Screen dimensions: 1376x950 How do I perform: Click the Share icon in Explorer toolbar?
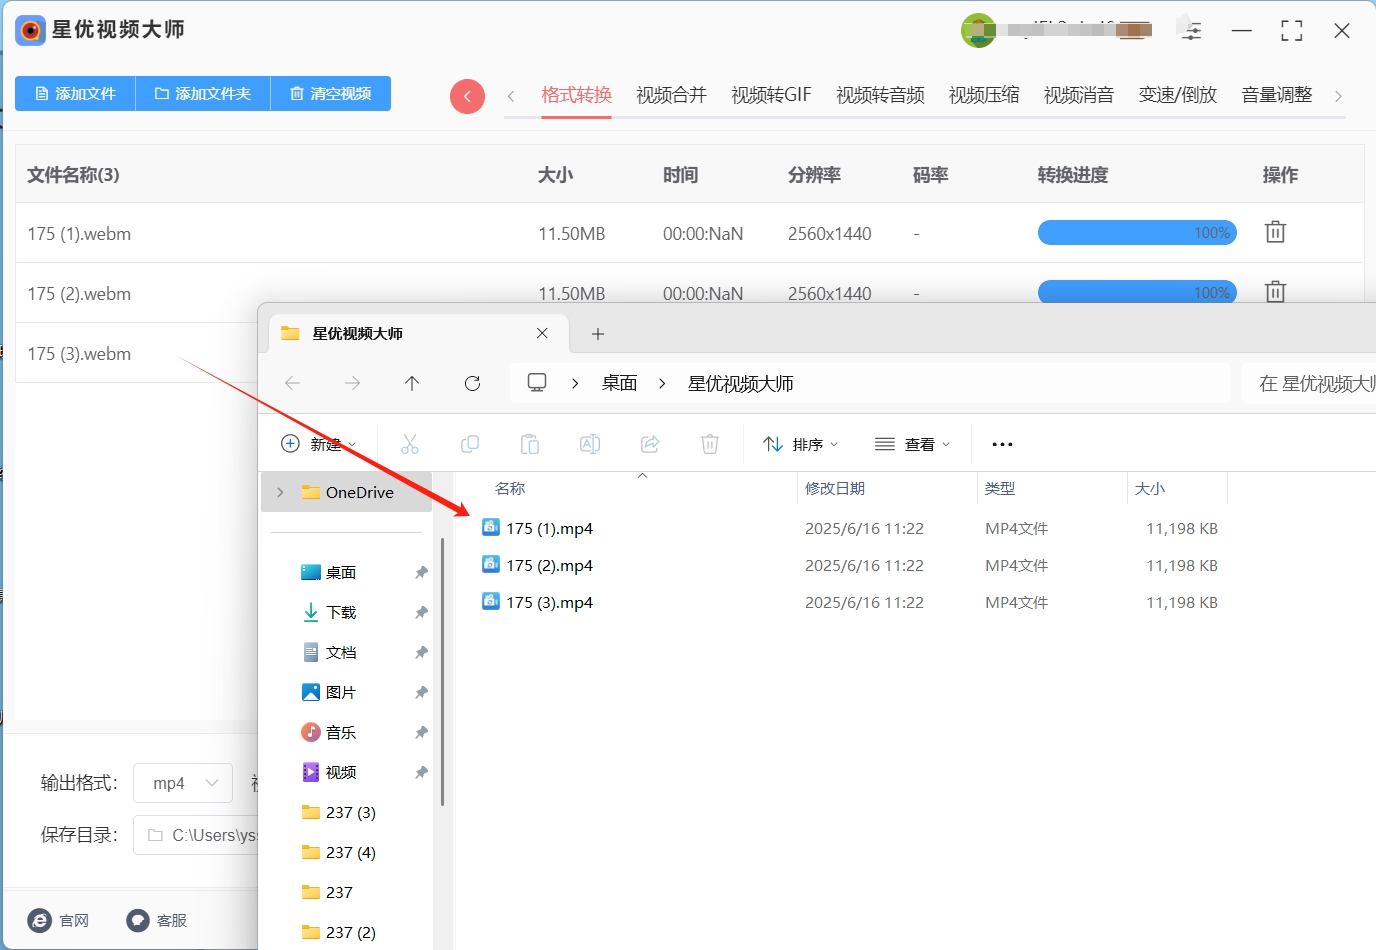[x=650, y=444]
